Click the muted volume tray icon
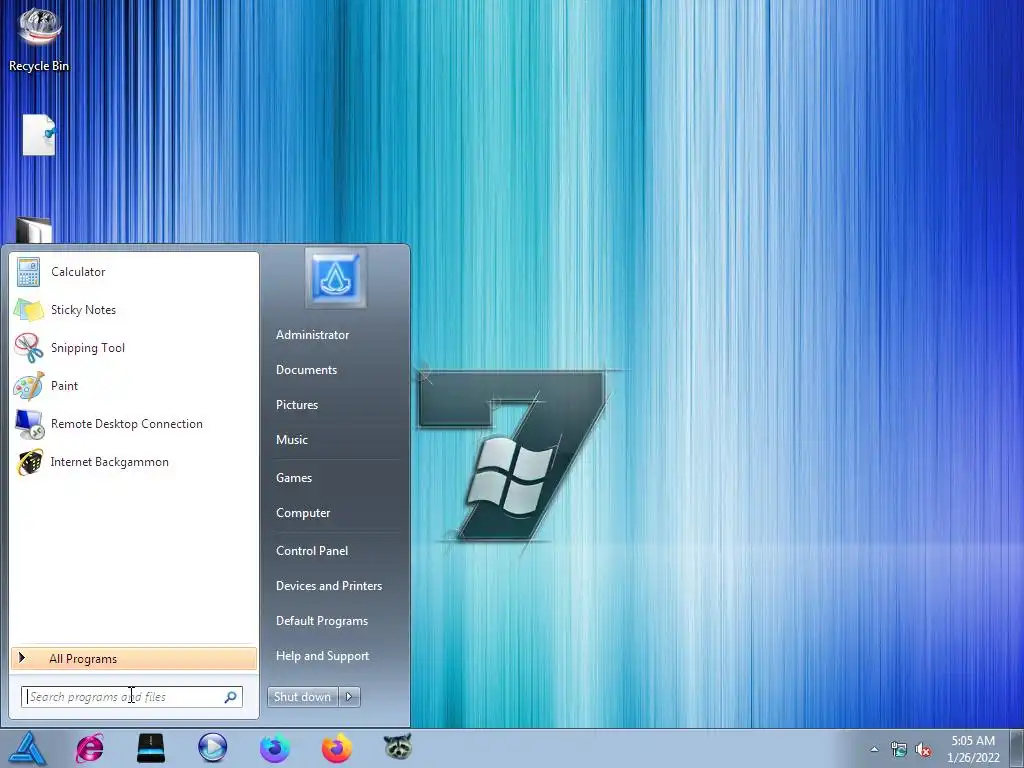Image resolution: width=1024 pixels, height=768 pixels. click(x=923, y=750)
